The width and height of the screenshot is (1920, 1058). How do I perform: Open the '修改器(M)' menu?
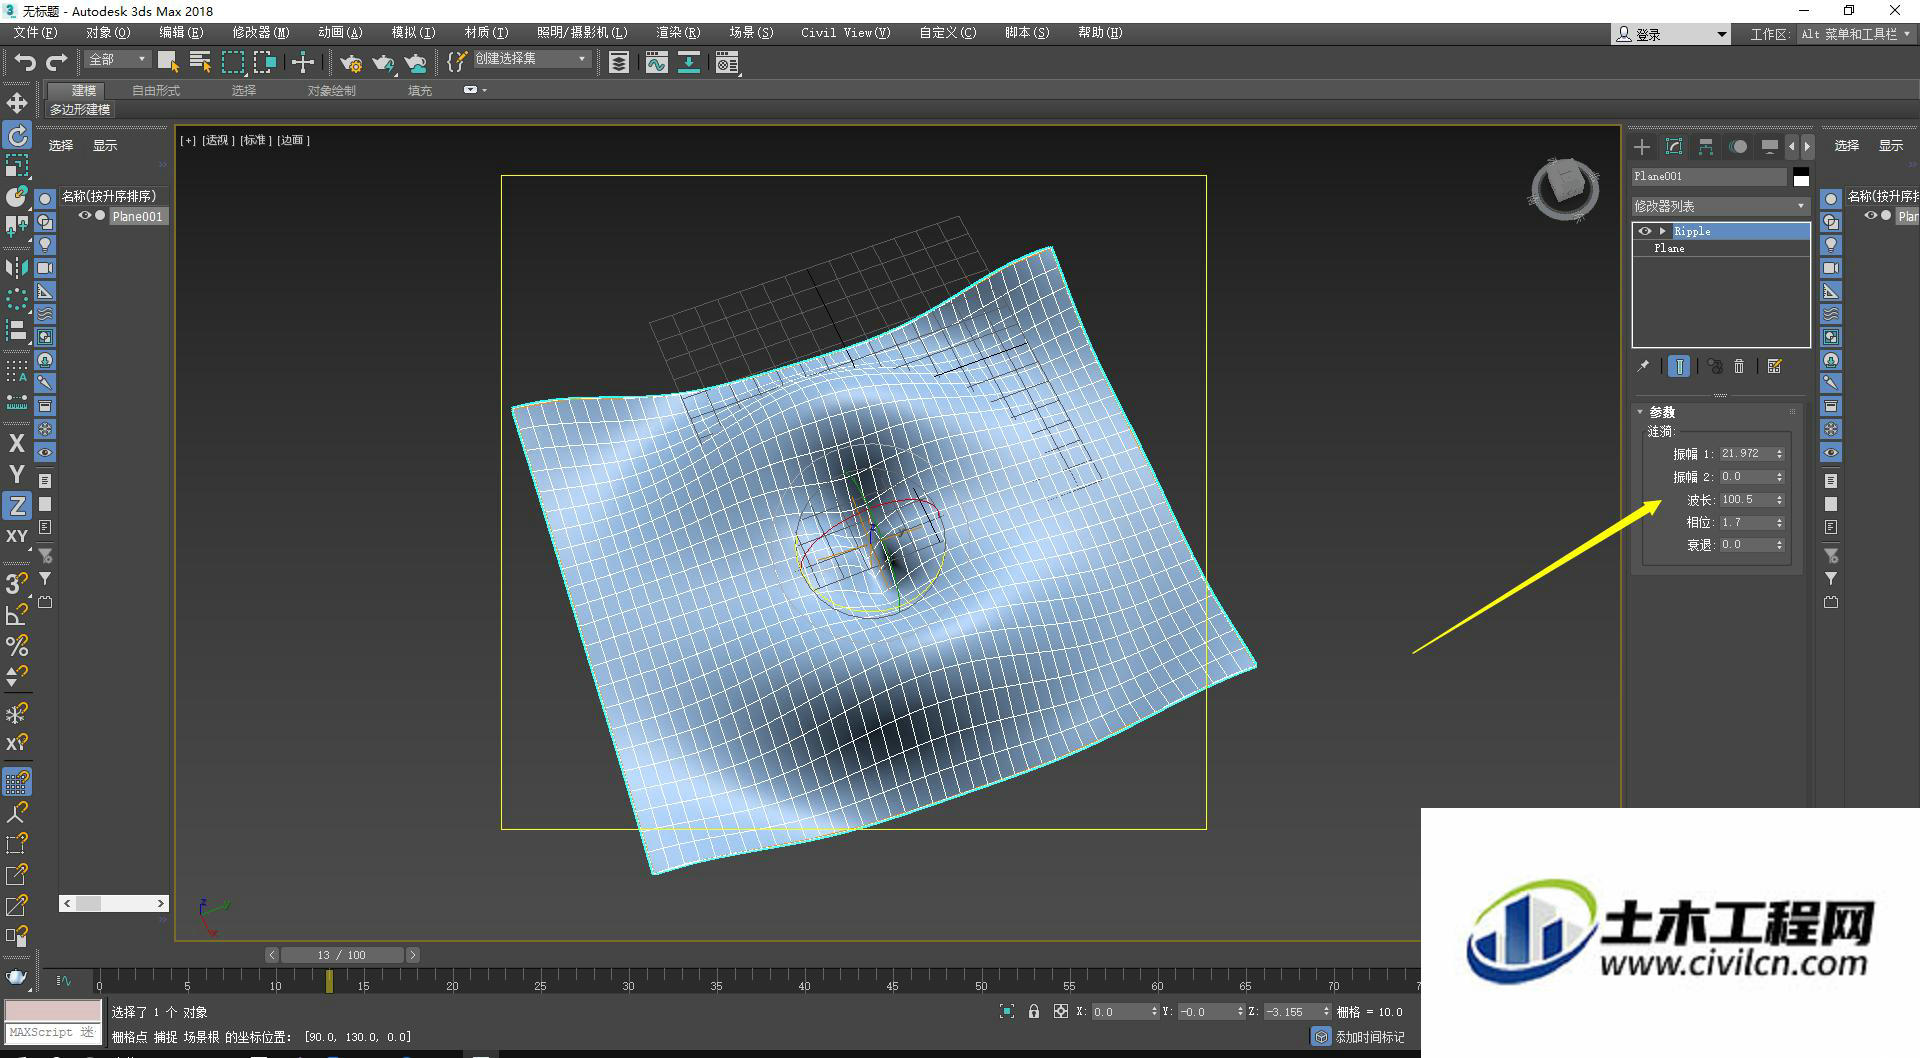[261, 33]
